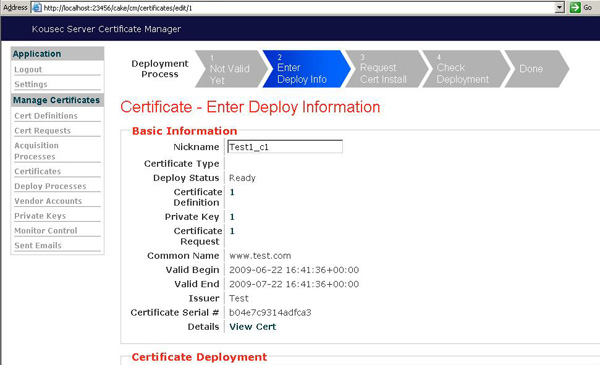The width and height of the screenshot is (600, 365).
Task: Open Certificate Definition link 1
Action: tap(232, 192)
